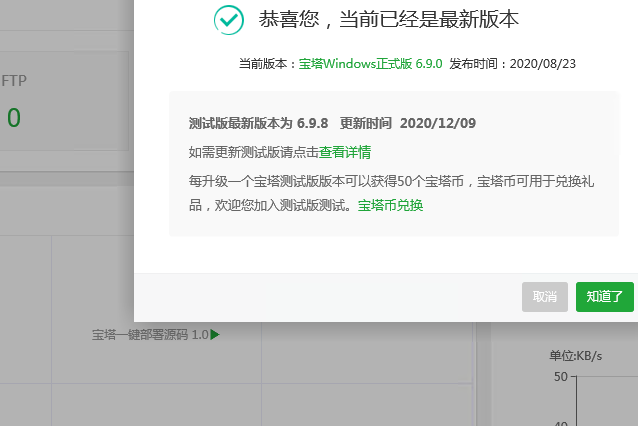Click the gray 取消 button
Viewport: 638px width, 426px height.
click(x=545, y=297)
